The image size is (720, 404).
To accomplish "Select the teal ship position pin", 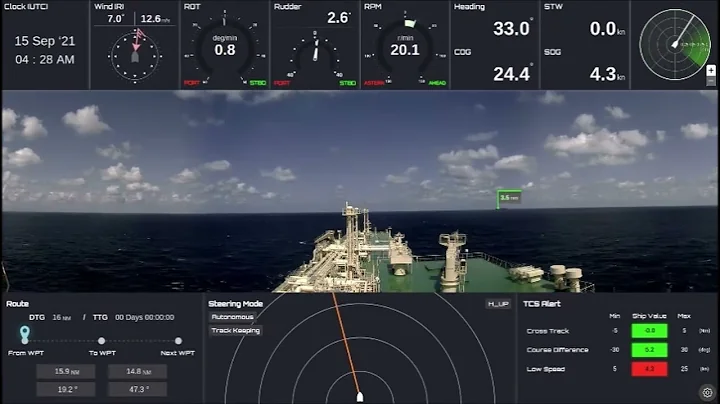I will point(25,334).
